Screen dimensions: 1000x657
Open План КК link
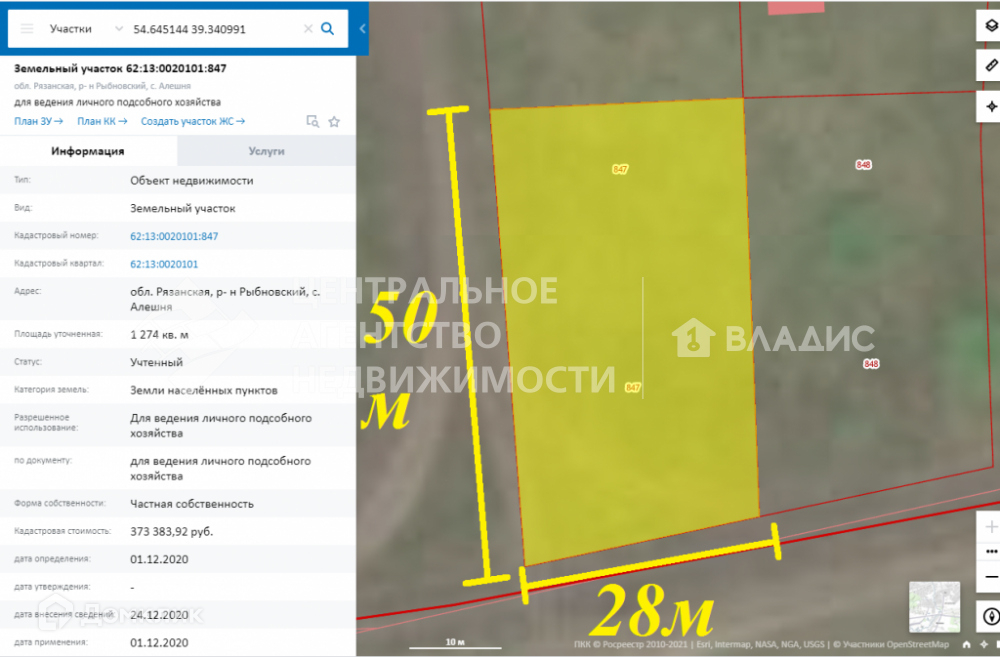[x=102, y=121]
